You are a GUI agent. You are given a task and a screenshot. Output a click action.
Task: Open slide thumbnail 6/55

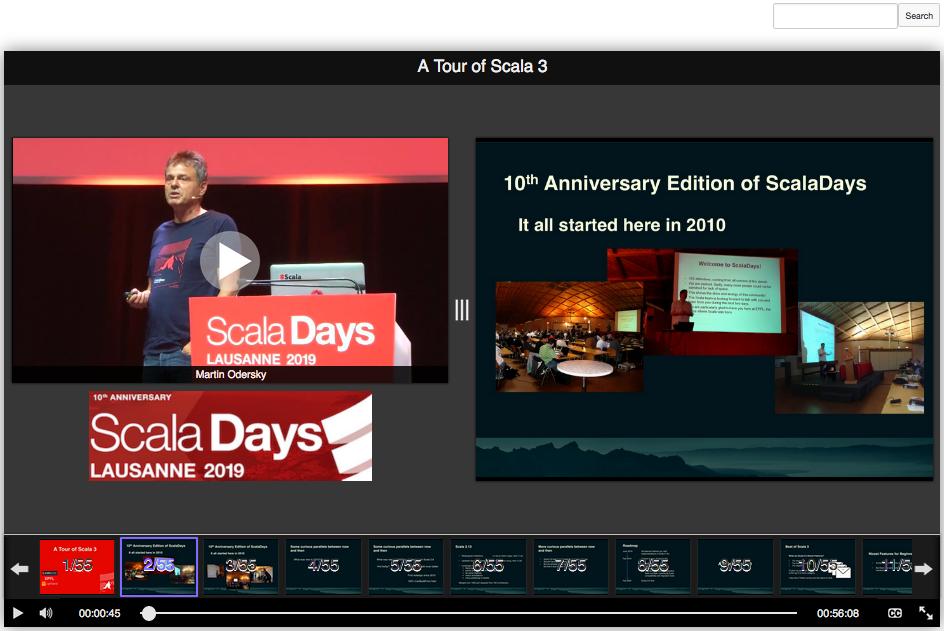pyautogui.click(x=488, y=567)
